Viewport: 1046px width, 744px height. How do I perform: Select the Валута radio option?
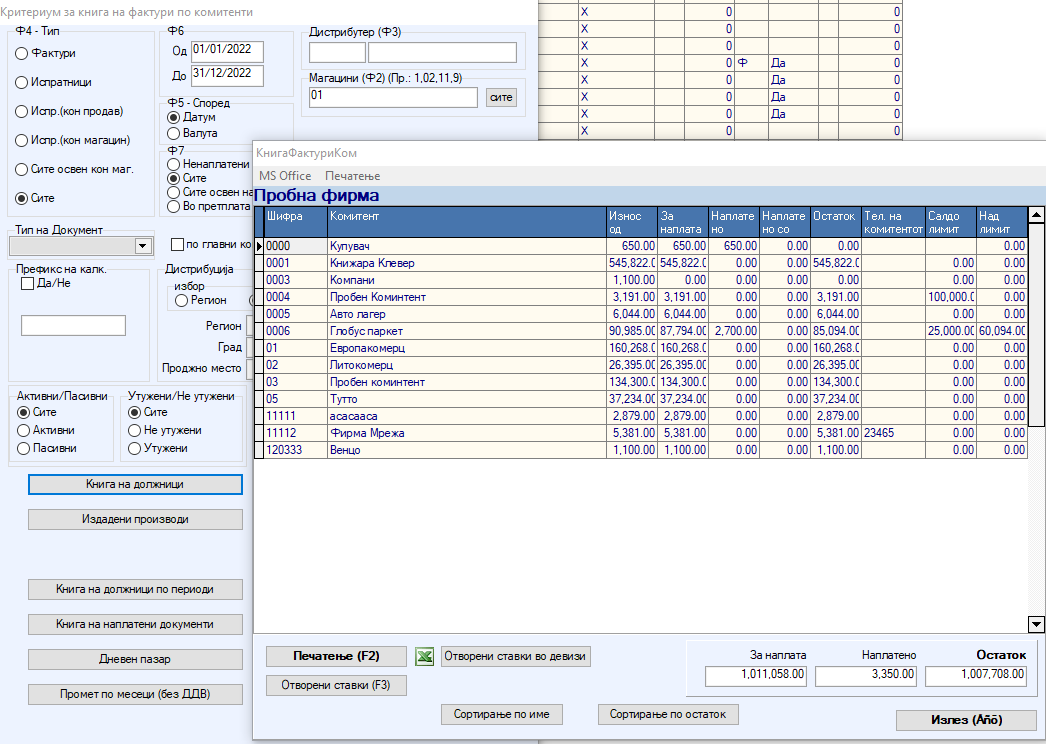click(174, 133)
